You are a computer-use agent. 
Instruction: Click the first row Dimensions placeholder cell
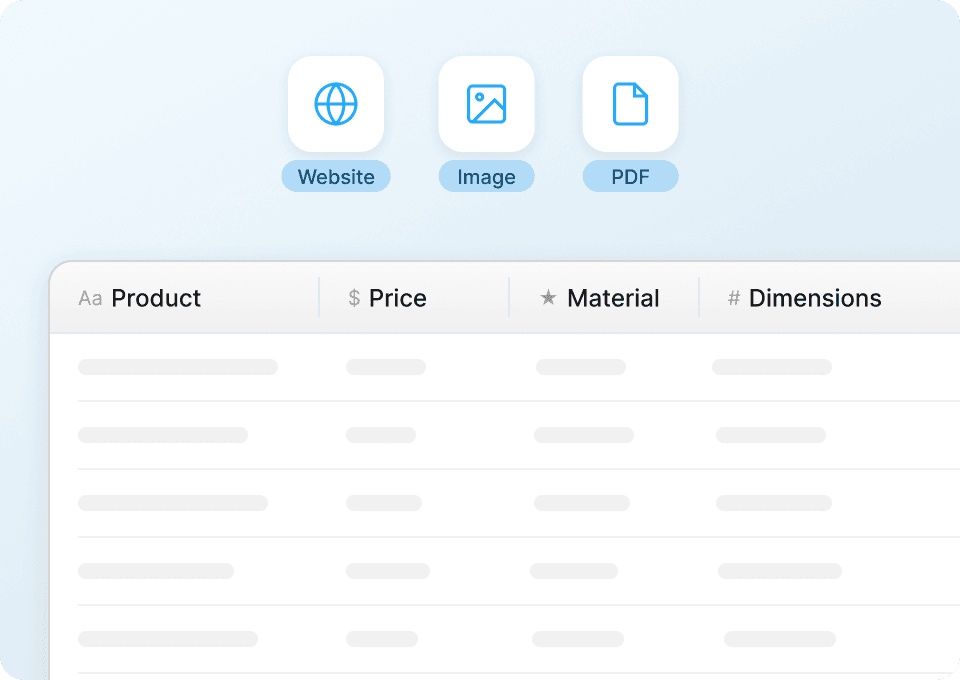[x=772, y=367]
